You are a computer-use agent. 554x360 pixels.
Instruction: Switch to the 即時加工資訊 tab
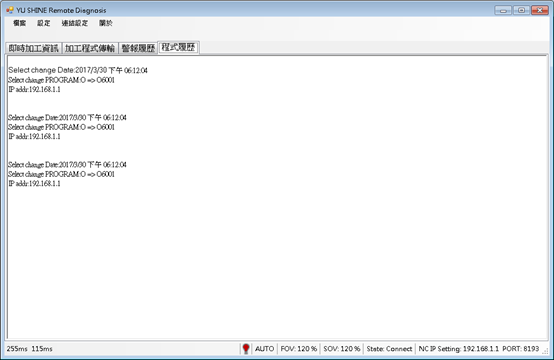(x=34, y=48)
